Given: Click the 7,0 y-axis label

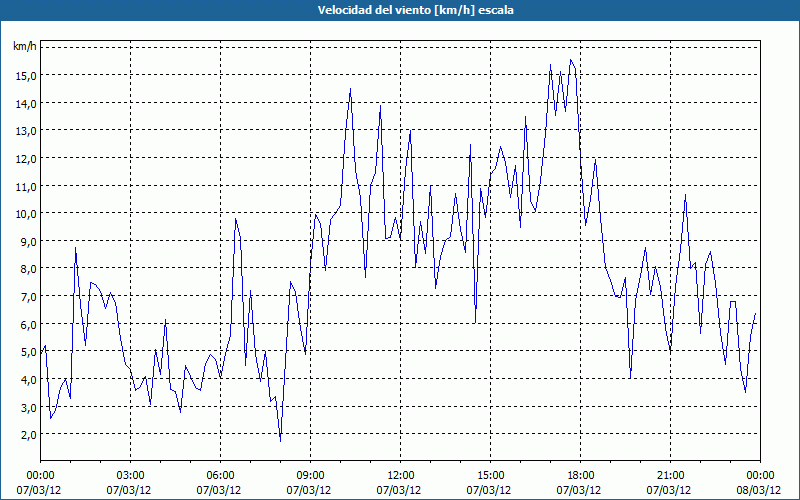Looking at the screenshot, I should point(29,297).
